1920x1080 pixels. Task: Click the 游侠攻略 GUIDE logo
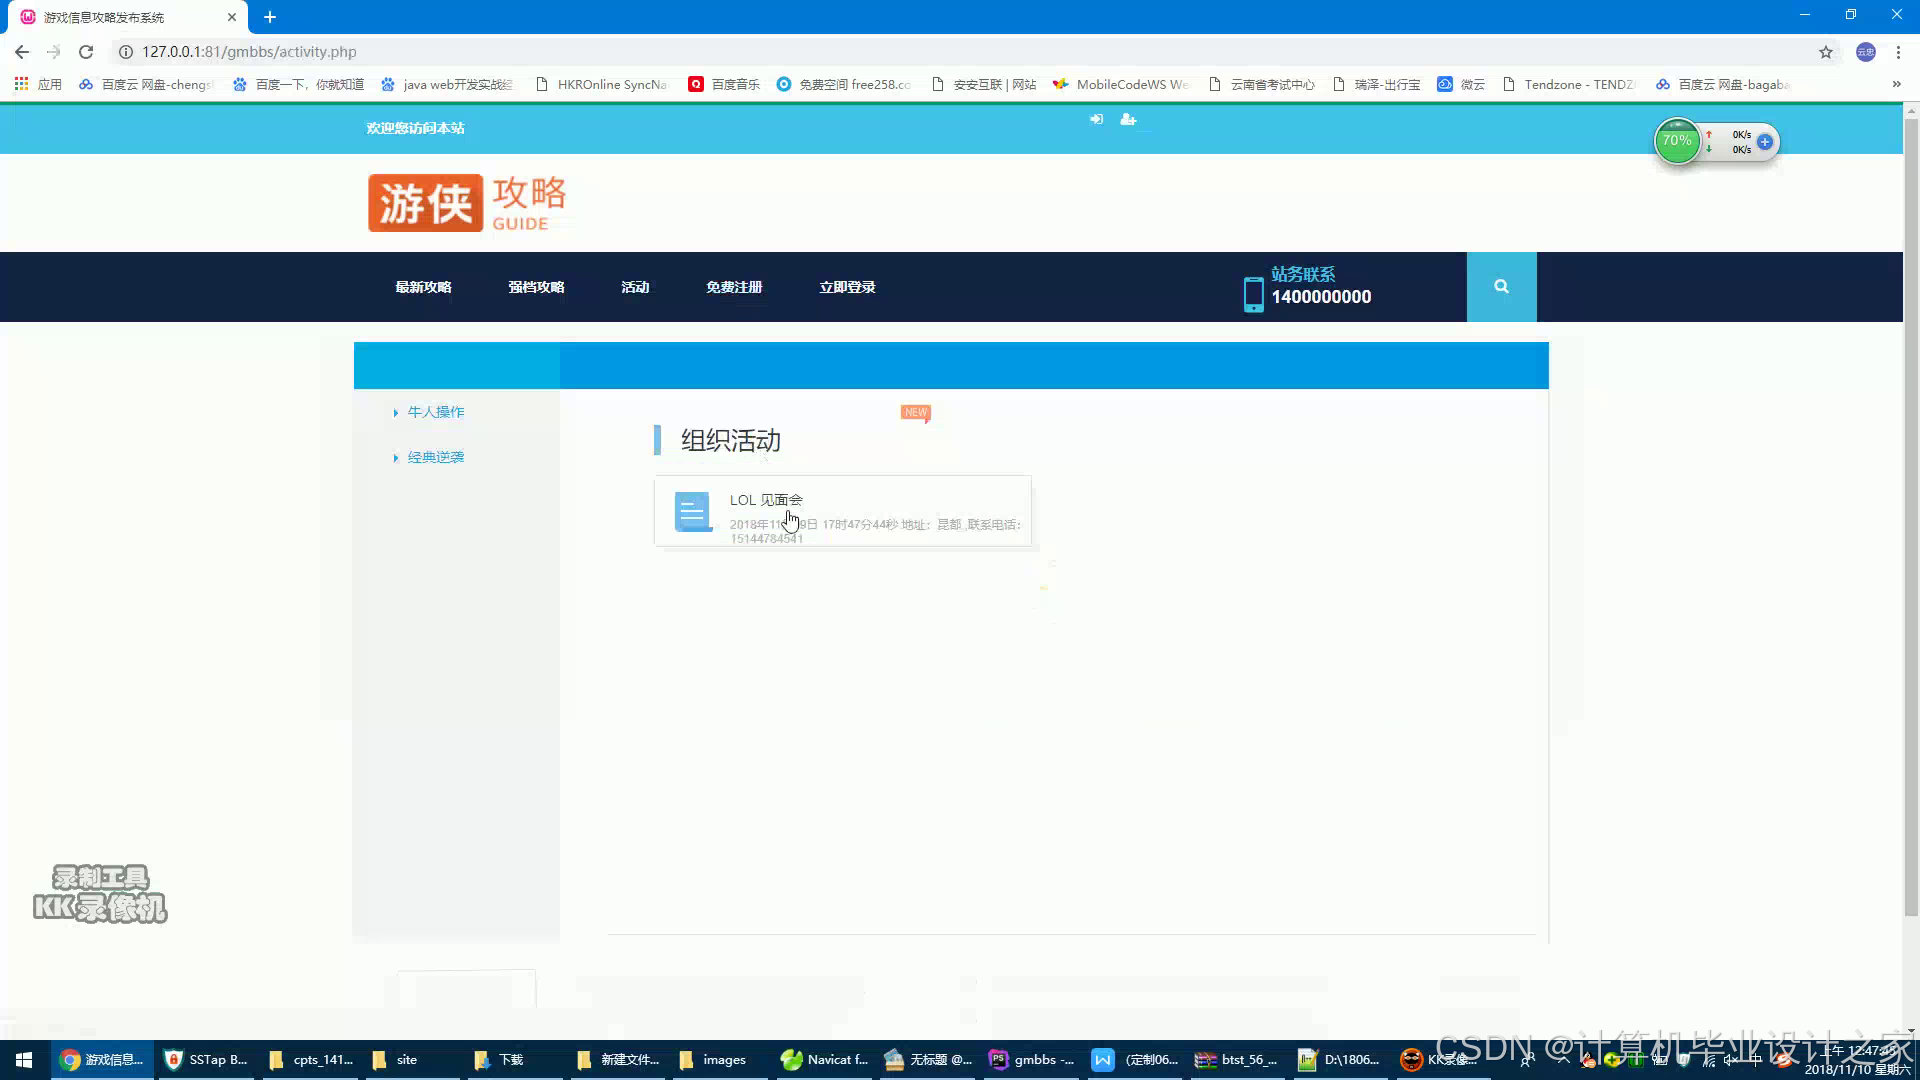[468, 203]
